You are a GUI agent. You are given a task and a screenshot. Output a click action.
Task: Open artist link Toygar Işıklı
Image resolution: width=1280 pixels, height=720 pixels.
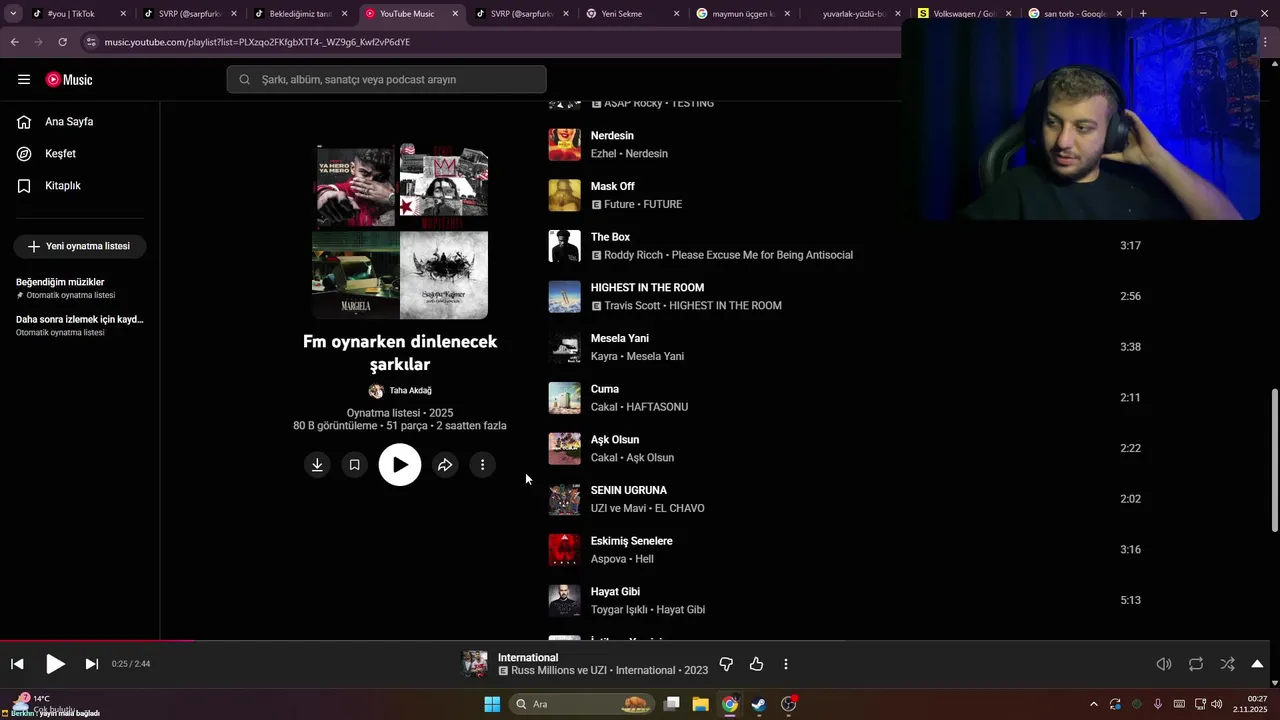tap(618, 610)
